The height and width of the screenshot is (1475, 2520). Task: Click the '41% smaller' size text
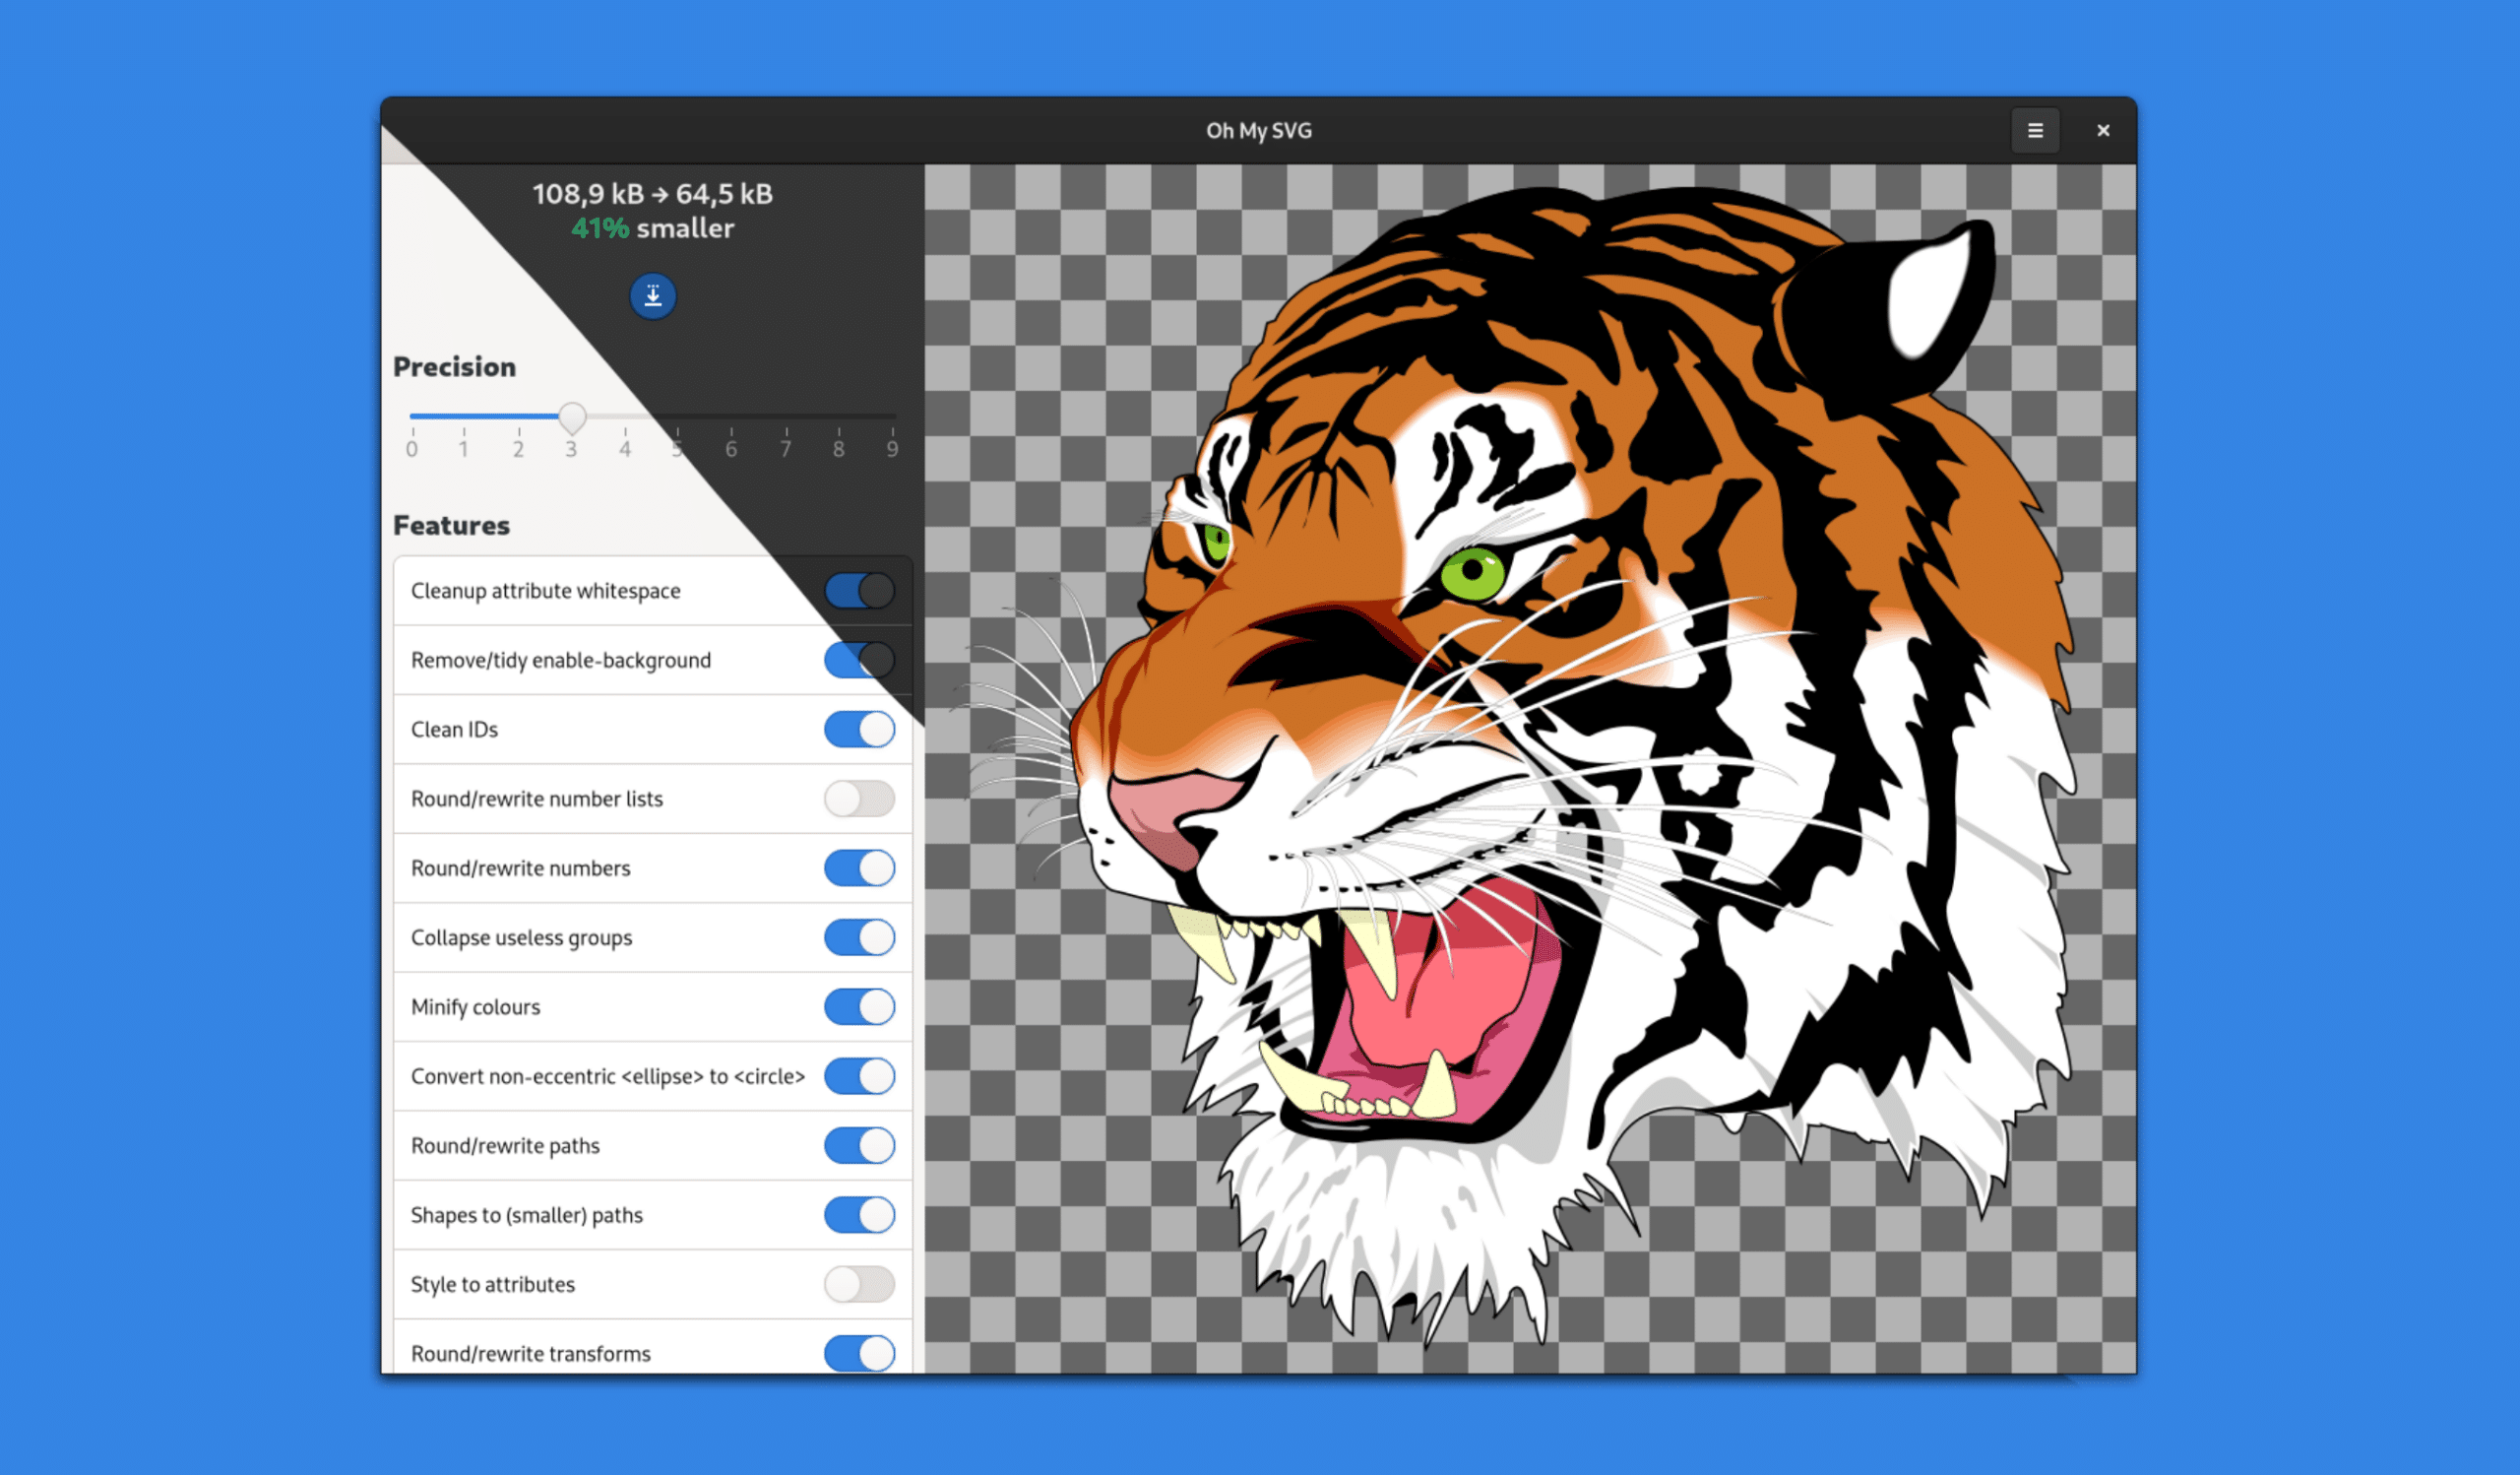tap(652, 228)
